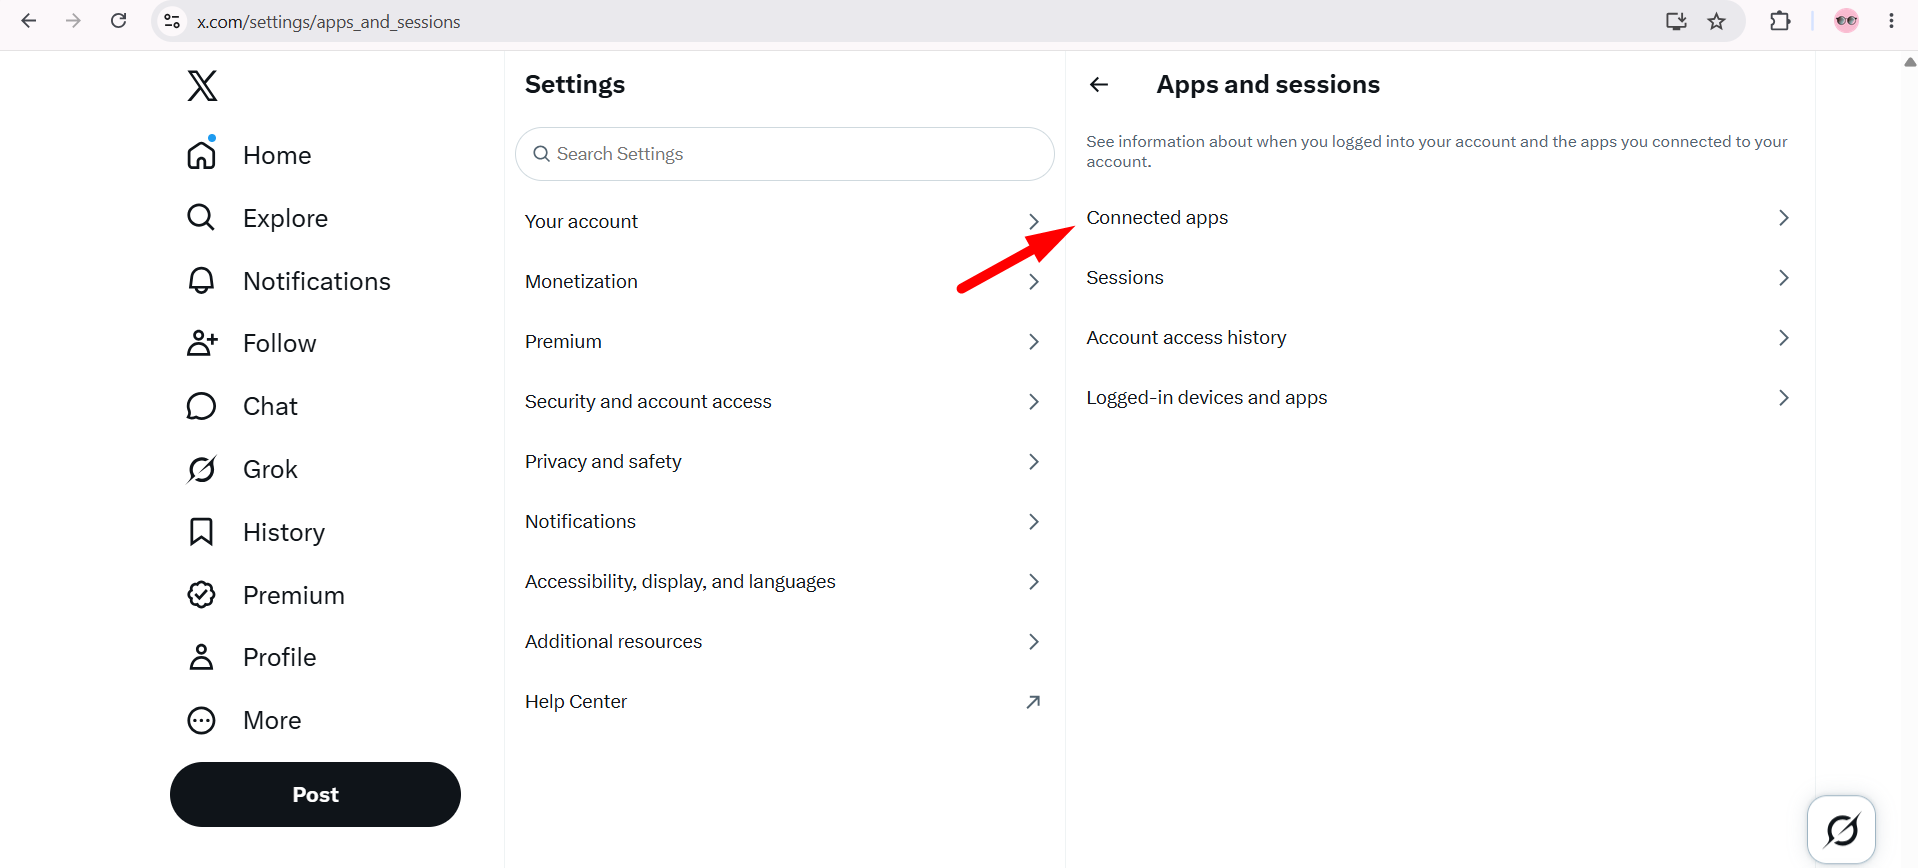Image resolution: width=1918 pixels, height=868 pixels.
Task: Expand Privacy and safety chevron
Action: 1034,462
